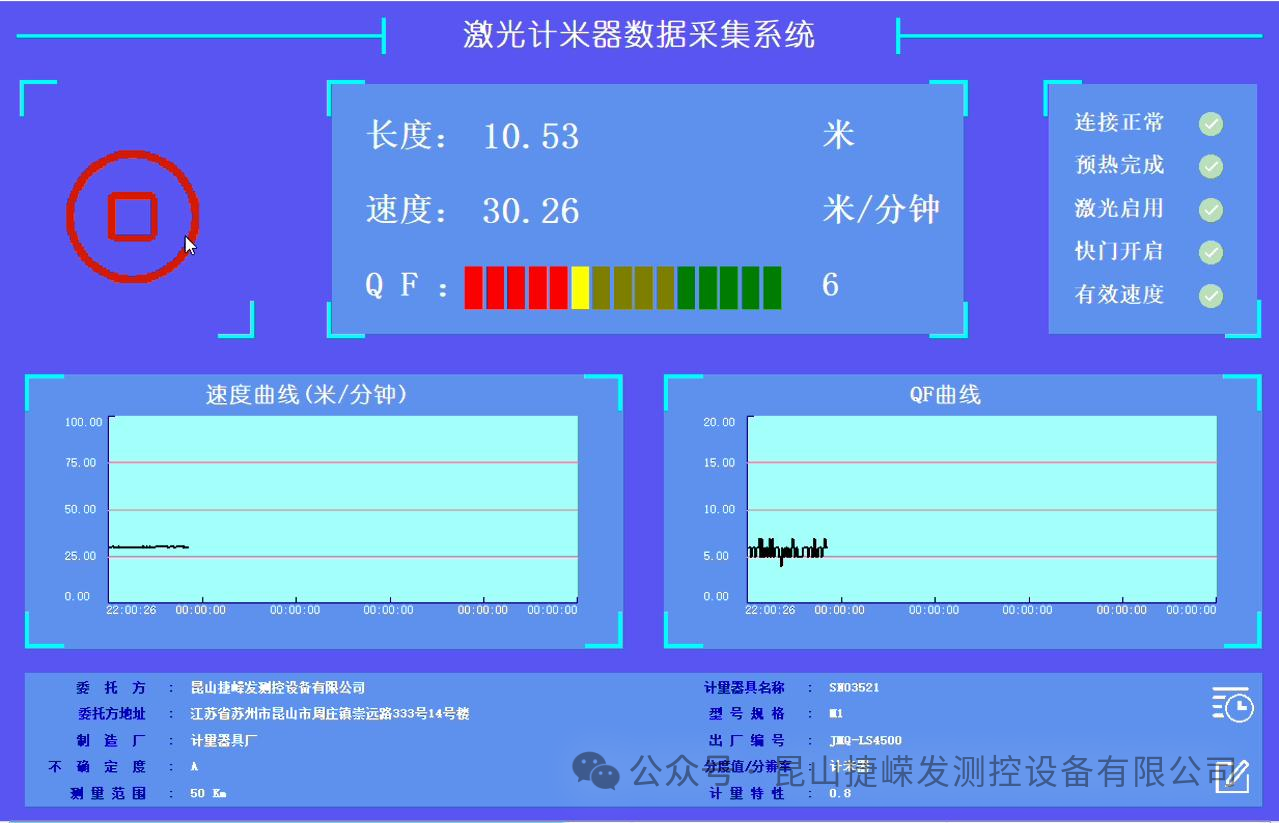Click the edit pencil icon
1279x823 pixels.
[x=1232, y=776]
